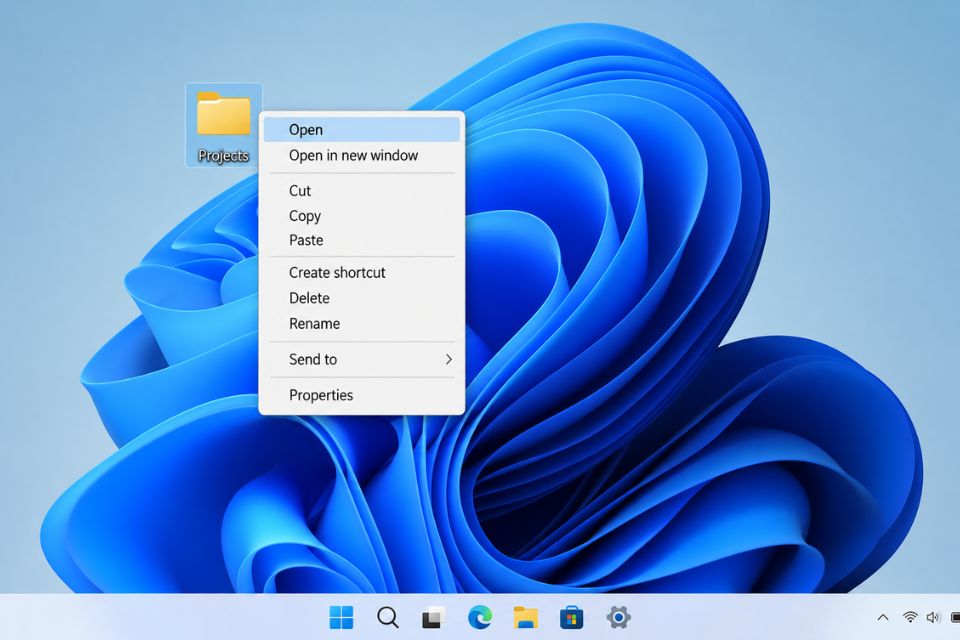The height and width of the screenshot is (640, 960).
Task: Select Paste in the context menu
Action: click(x=362, y=240)
